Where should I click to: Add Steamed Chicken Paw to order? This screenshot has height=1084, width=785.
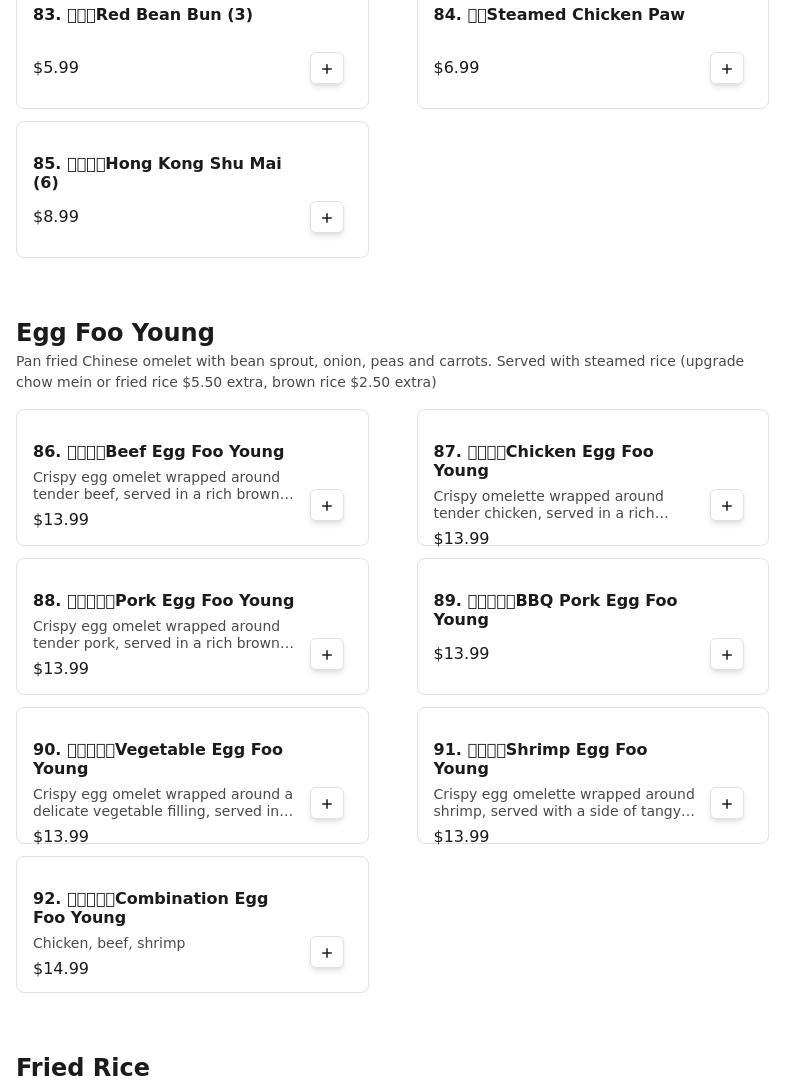click(727, 68)
